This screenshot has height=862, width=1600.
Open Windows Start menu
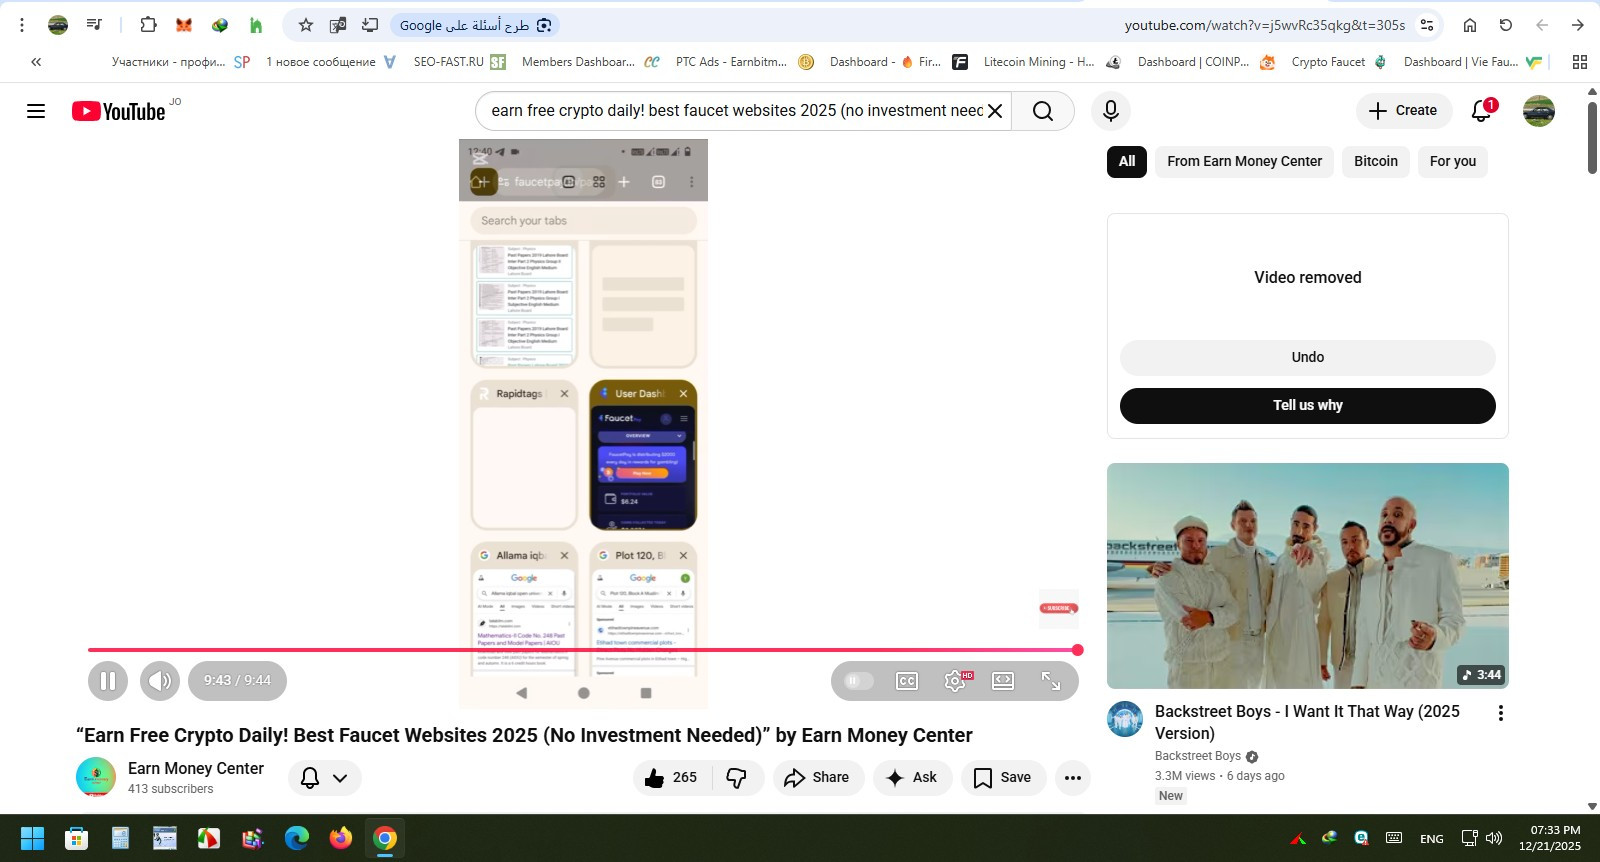pyautogui.click(x=32, y=839)
